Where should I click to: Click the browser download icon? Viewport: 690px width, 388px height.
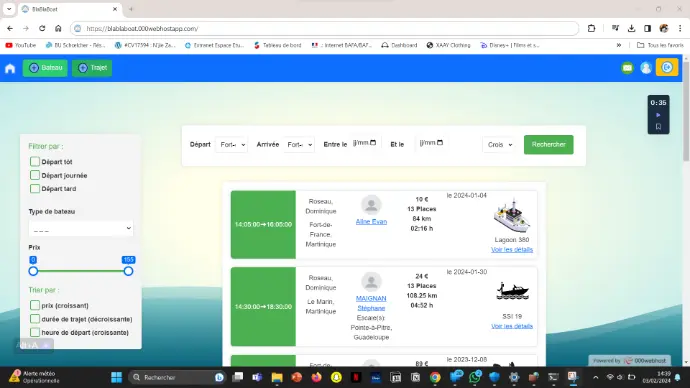pos(631,29)
